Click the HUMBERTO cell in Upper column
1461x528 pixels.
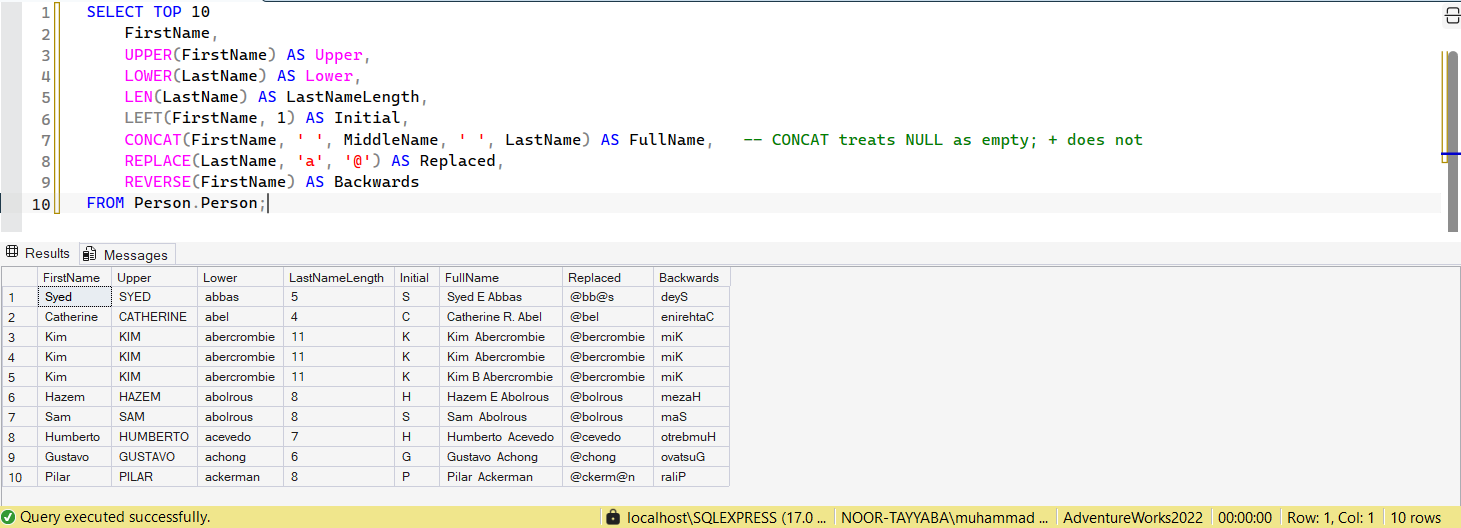(154, 437)
